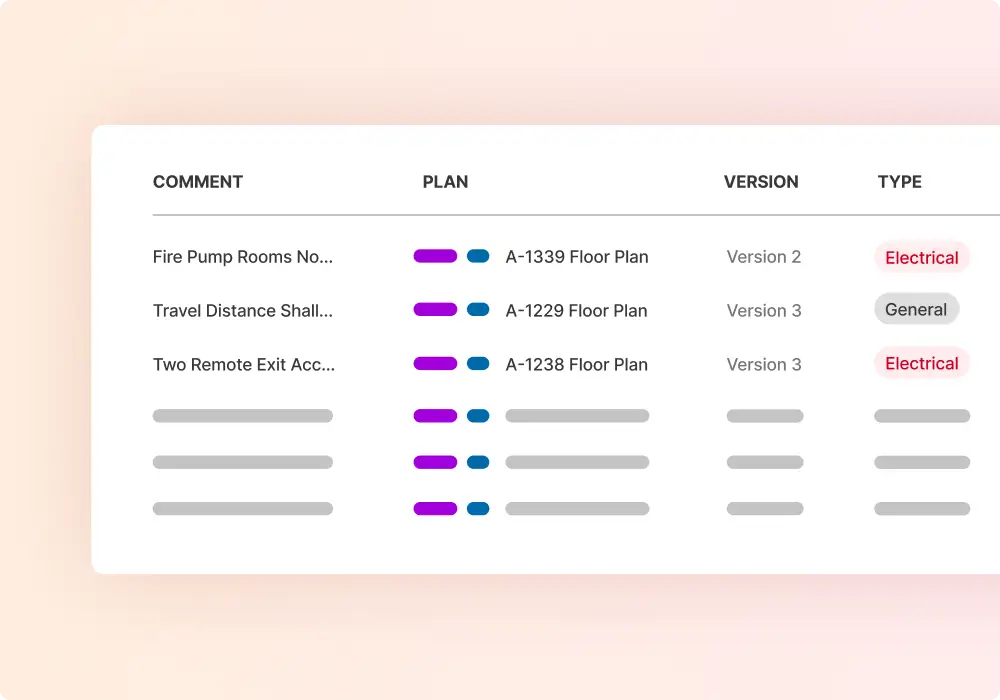Screen dimensions: 1000x700
Task: Click Version 3 for A-1229 Floor Plan
Action: 764,311
